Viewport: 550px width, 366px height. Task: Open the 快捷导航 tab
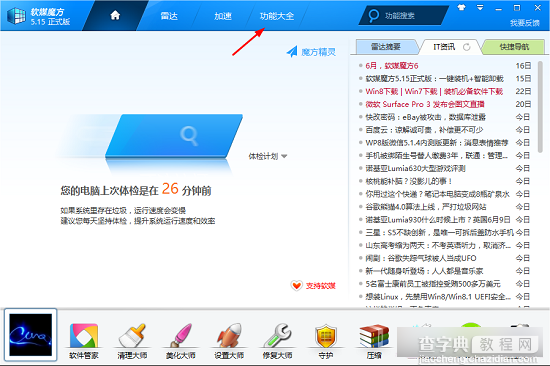[514, 47]
